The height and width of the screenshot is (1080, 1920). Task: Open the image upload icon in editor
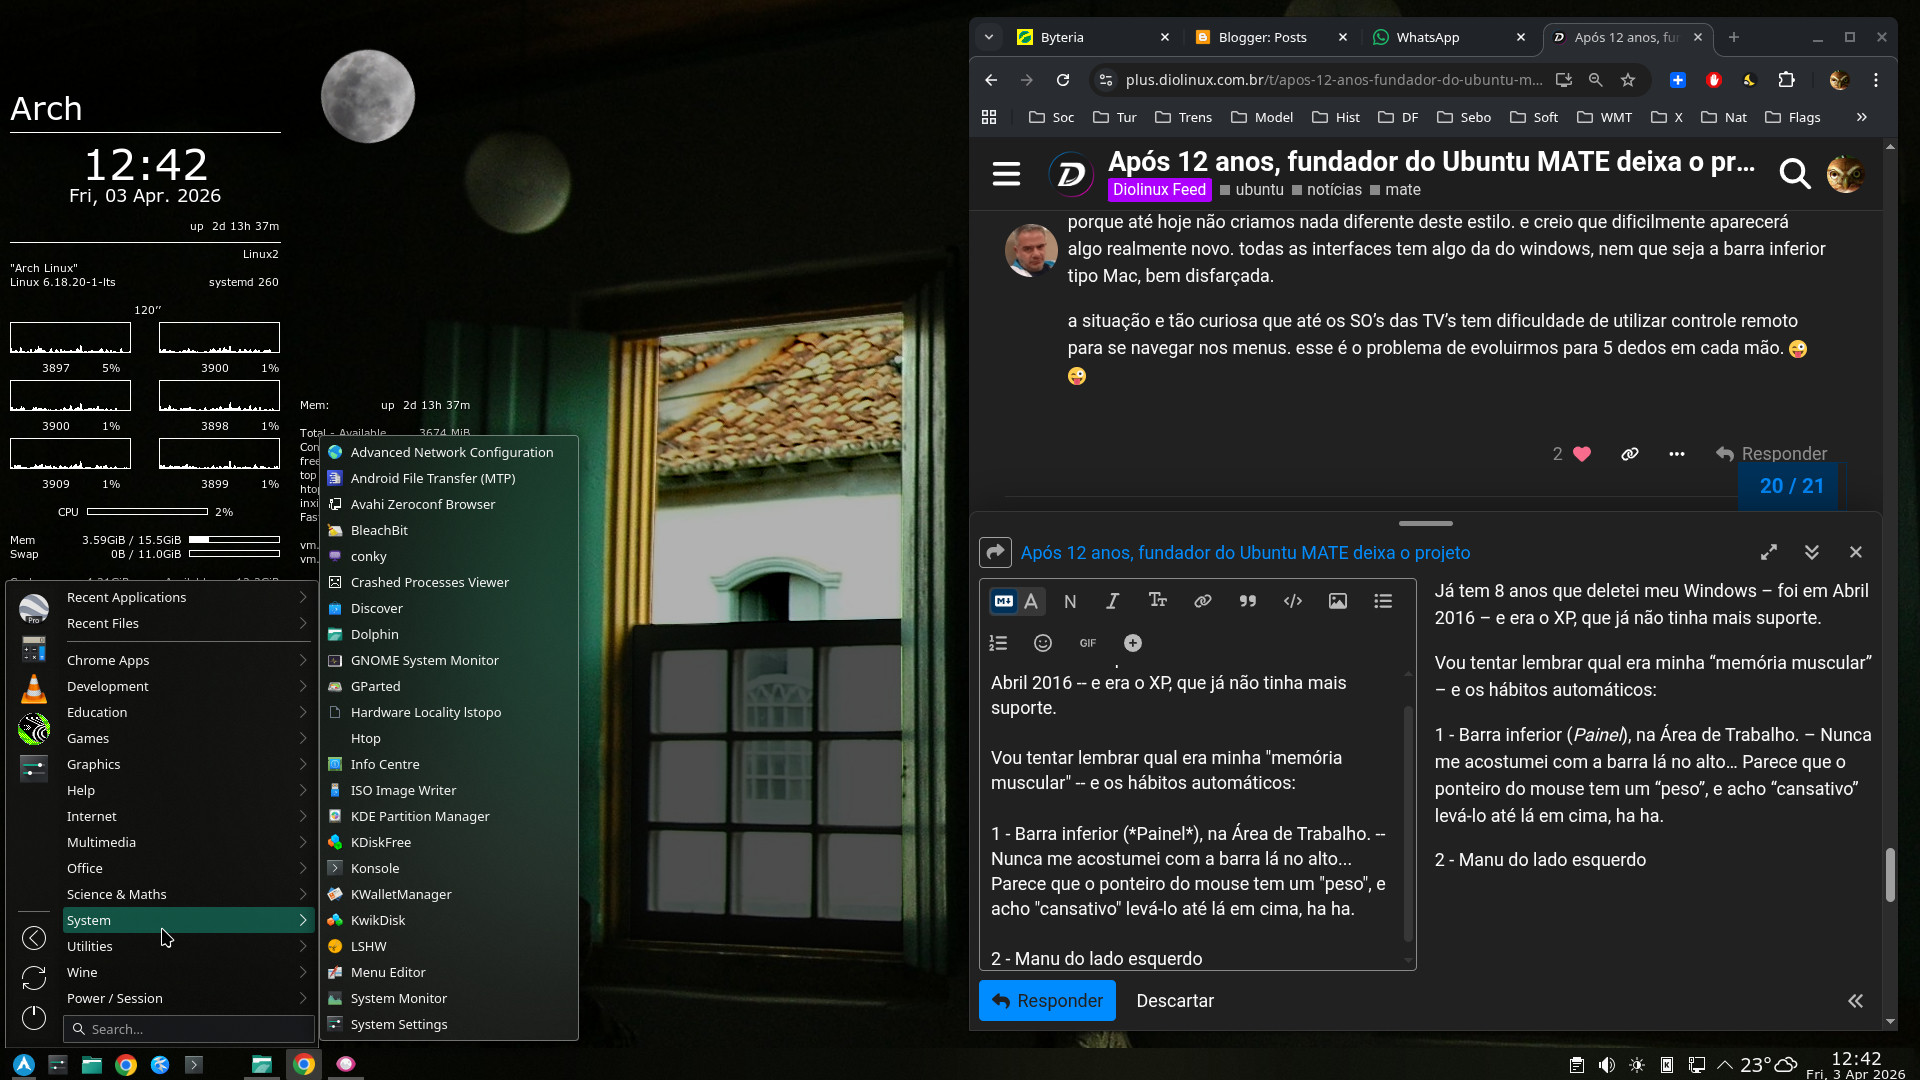click(1337, 601)
